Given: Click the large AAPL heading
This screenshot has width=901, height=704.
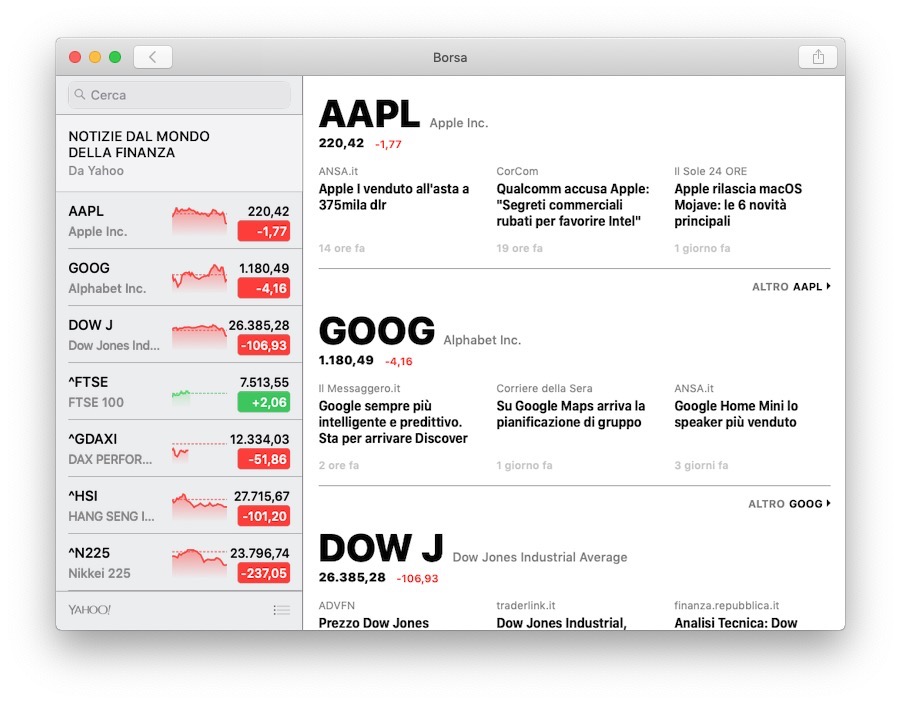Looking at the screenshot, I should tap(369, 114).
